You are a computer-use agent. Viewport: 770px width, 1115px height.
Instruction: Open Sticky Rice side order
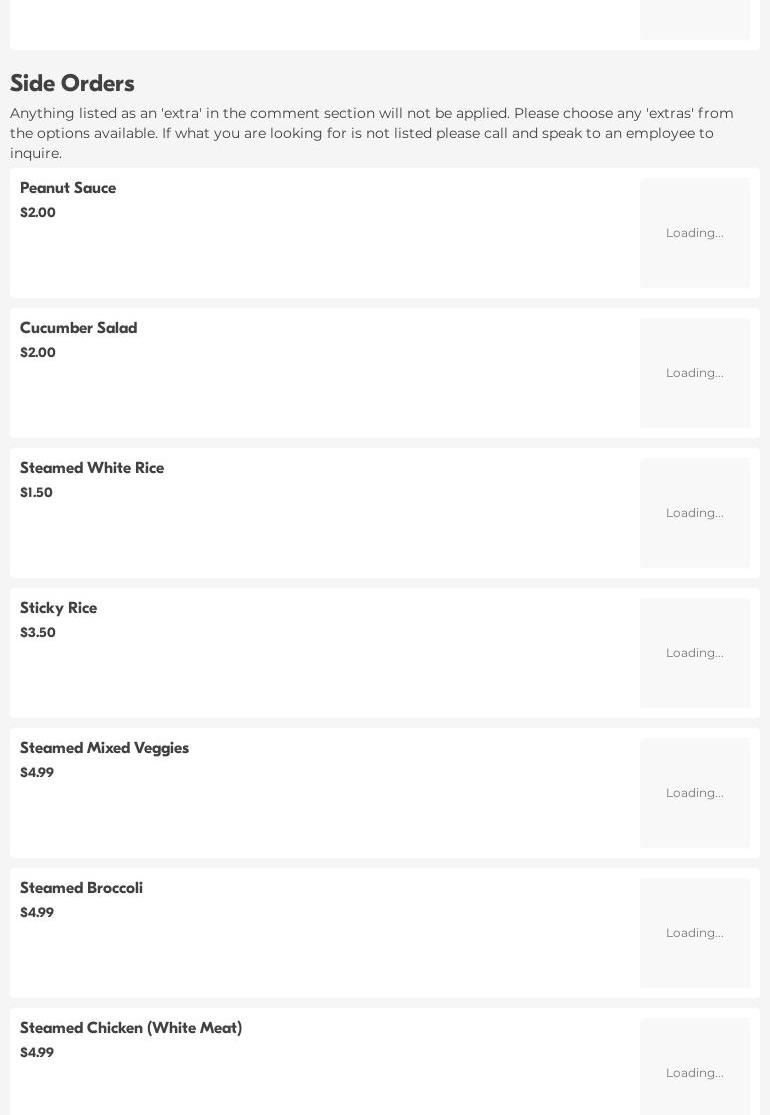(x=58, y=608)
